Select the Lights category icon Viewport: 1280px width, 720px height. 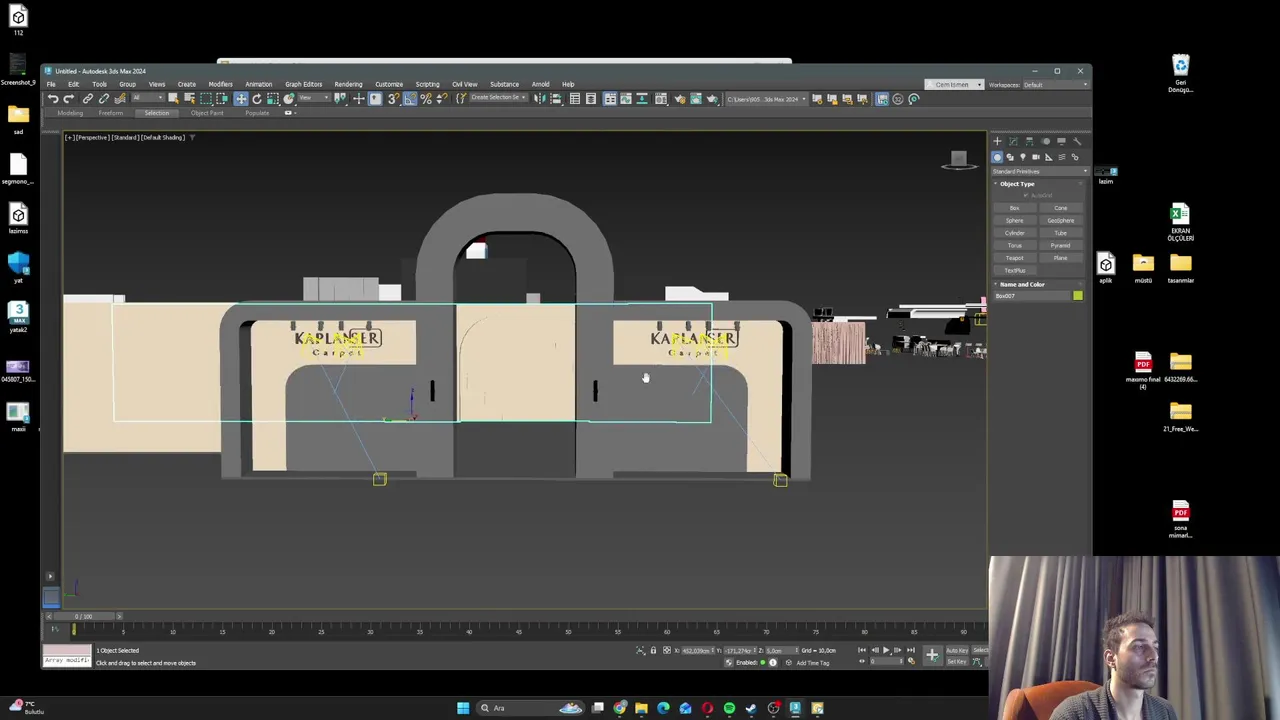pos(1023,157)
